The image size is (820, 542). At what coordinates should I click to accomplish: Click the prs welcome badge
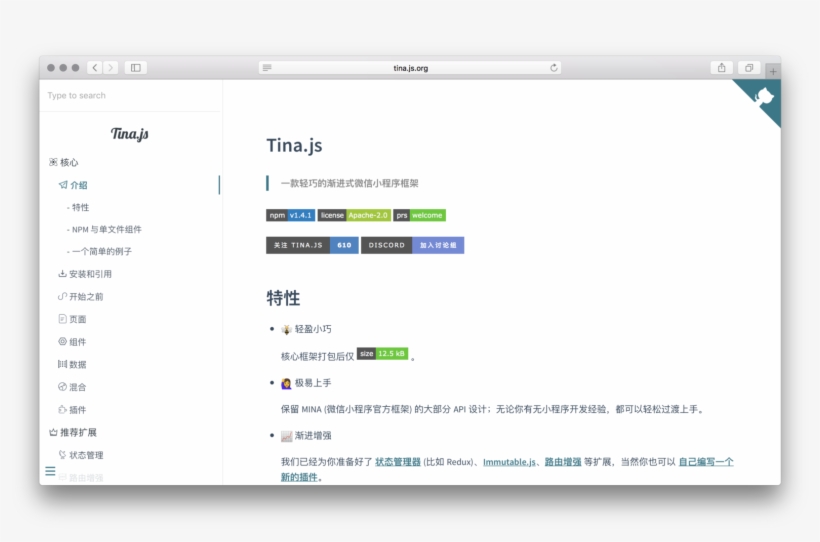coord(419,215)
